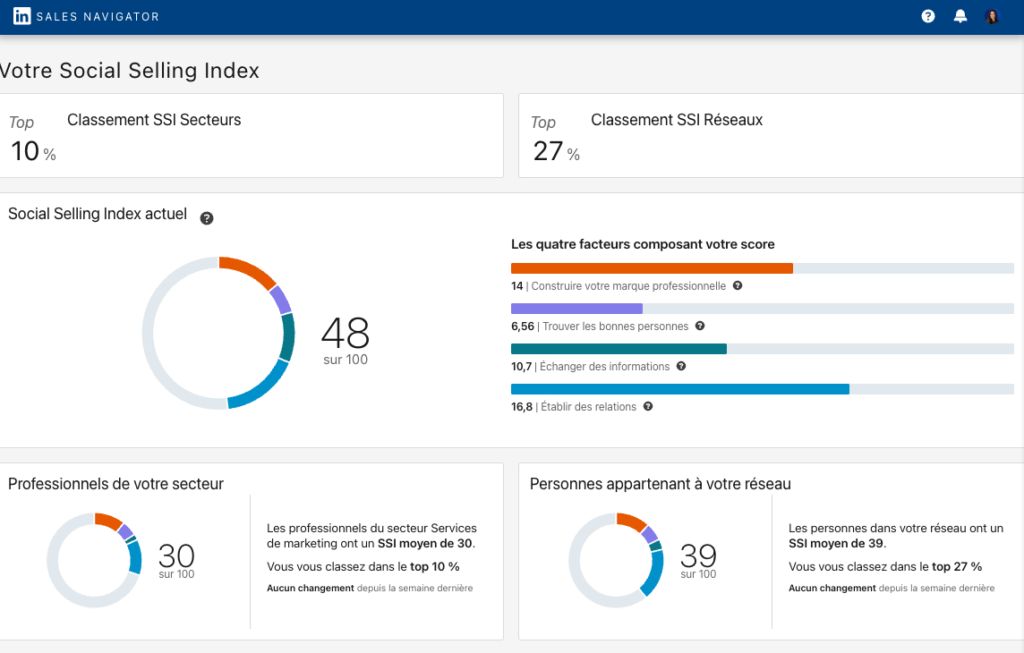1024x653 pixels.
Task: Click the LinkedIn Sales Navigator logo
Action: click(x=85, y=15)
